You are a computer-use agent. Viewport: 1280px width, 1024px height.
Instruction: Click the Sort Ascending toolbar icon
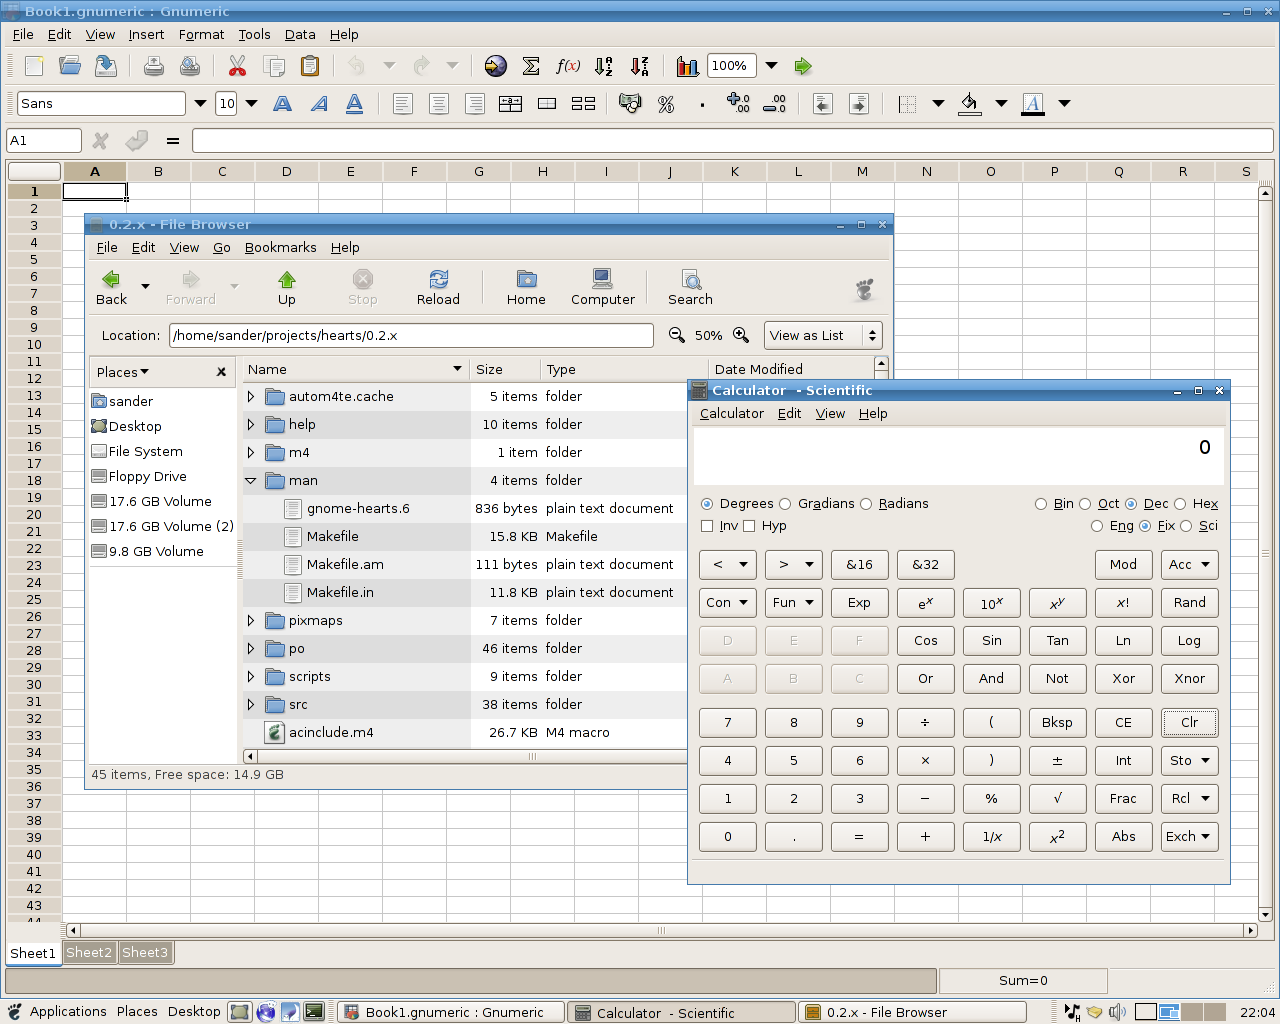click(x=603, y=66)
